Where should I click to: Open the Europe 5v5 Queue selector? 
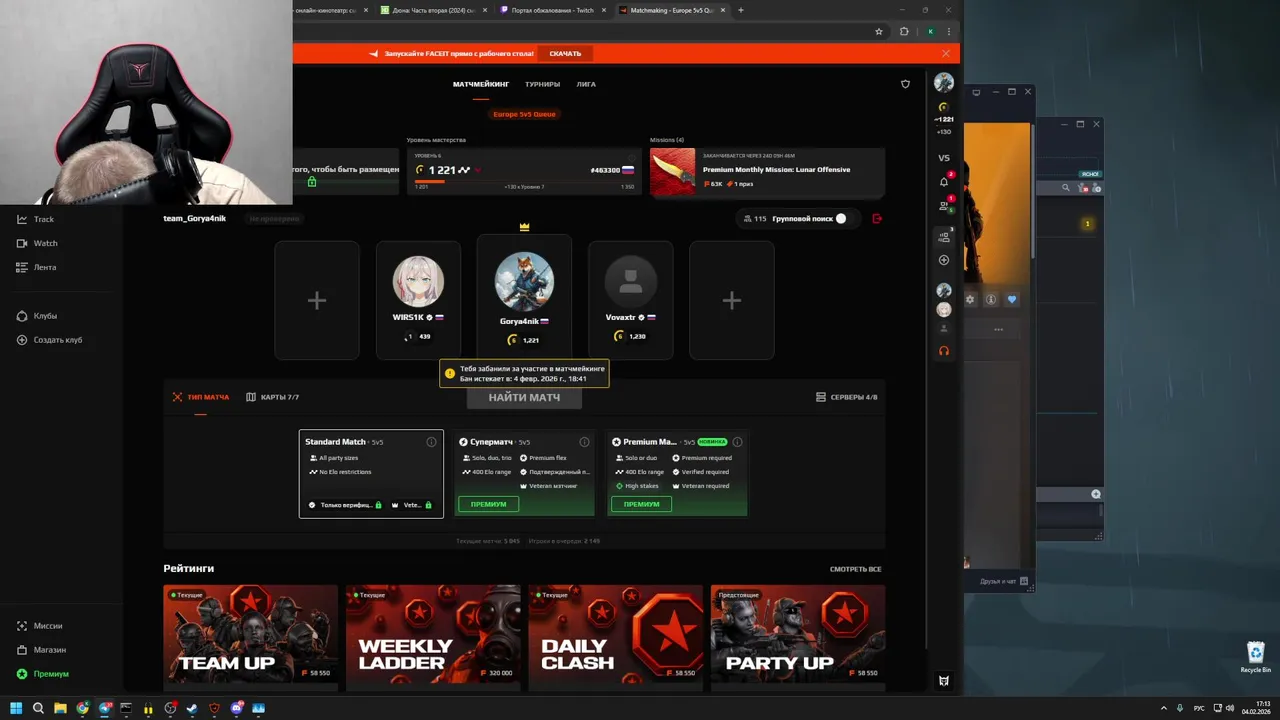[x=524, y=114]
